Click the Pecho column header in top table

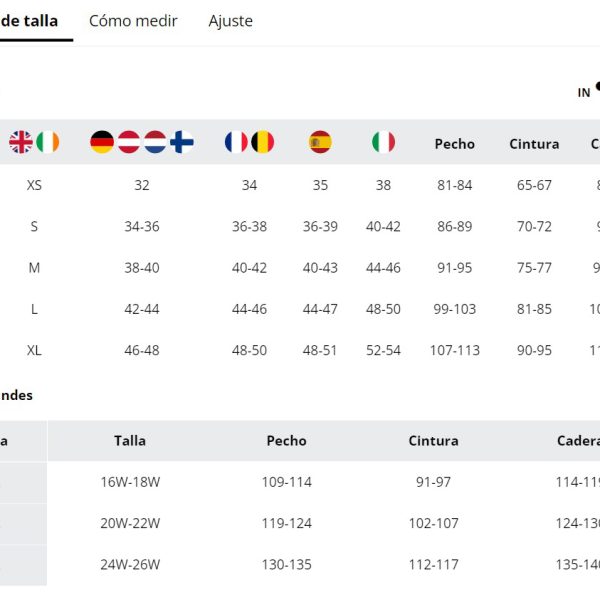pos(455,144)
